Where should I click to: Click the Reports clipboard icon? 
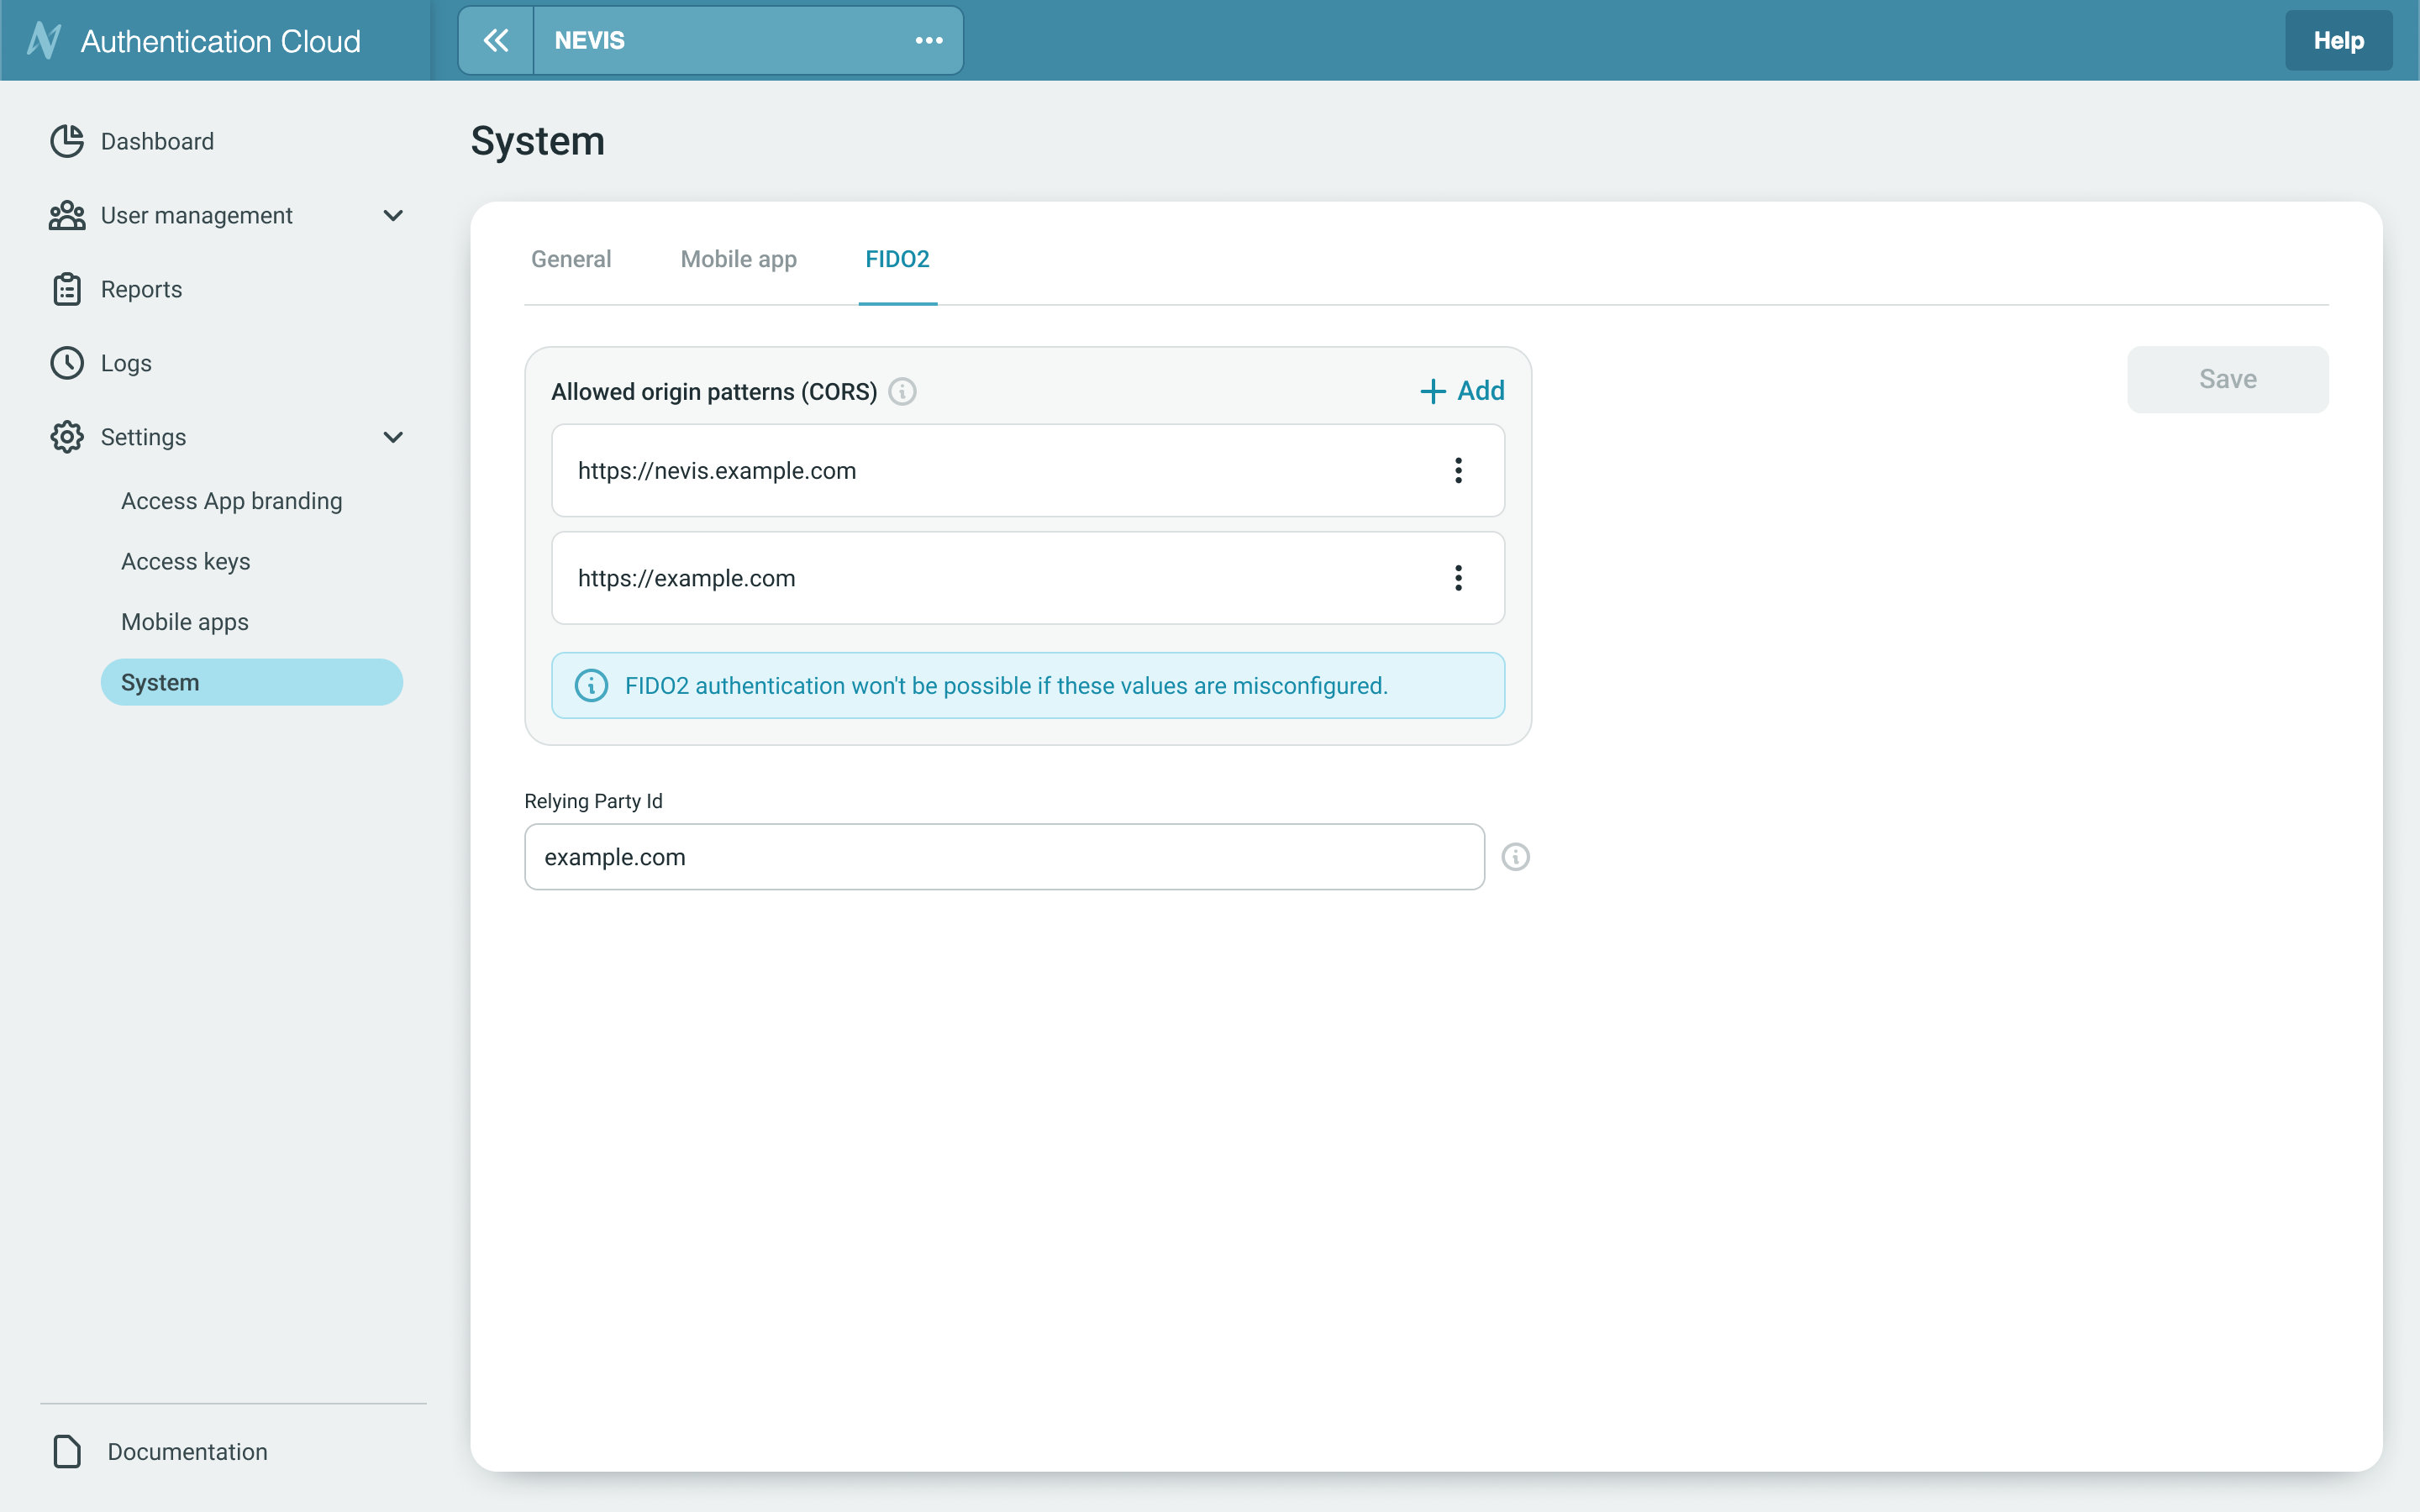[66, 289]
